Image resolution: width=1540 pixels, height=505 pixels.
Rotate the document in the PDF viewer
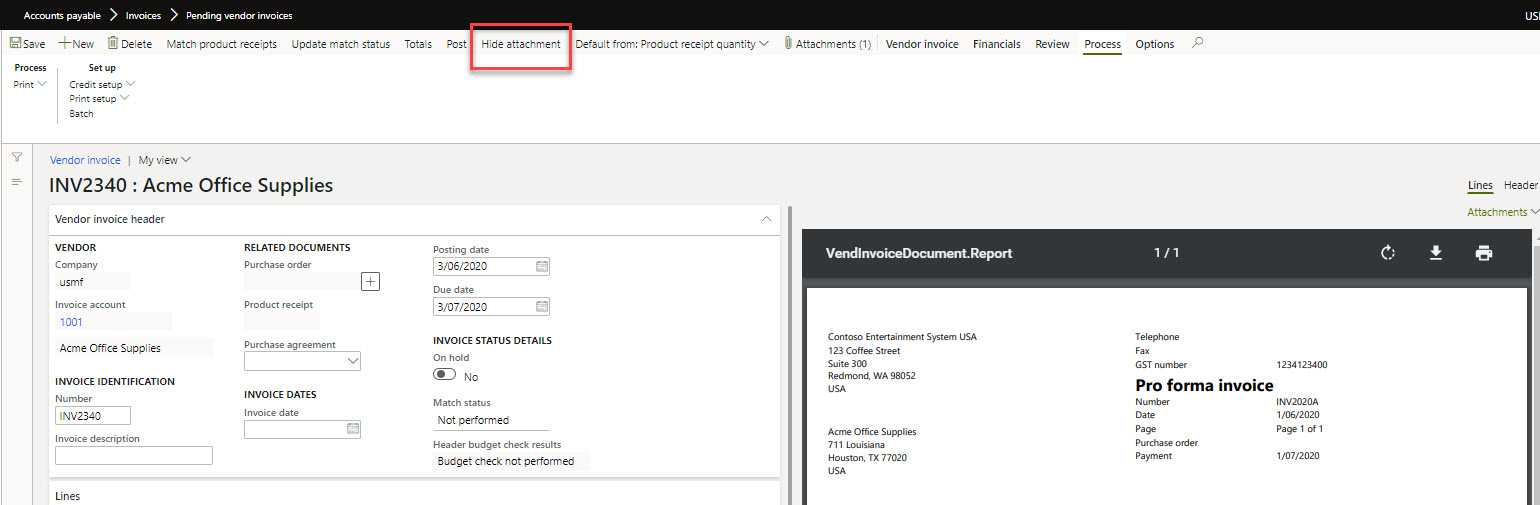coord(1388,253)
